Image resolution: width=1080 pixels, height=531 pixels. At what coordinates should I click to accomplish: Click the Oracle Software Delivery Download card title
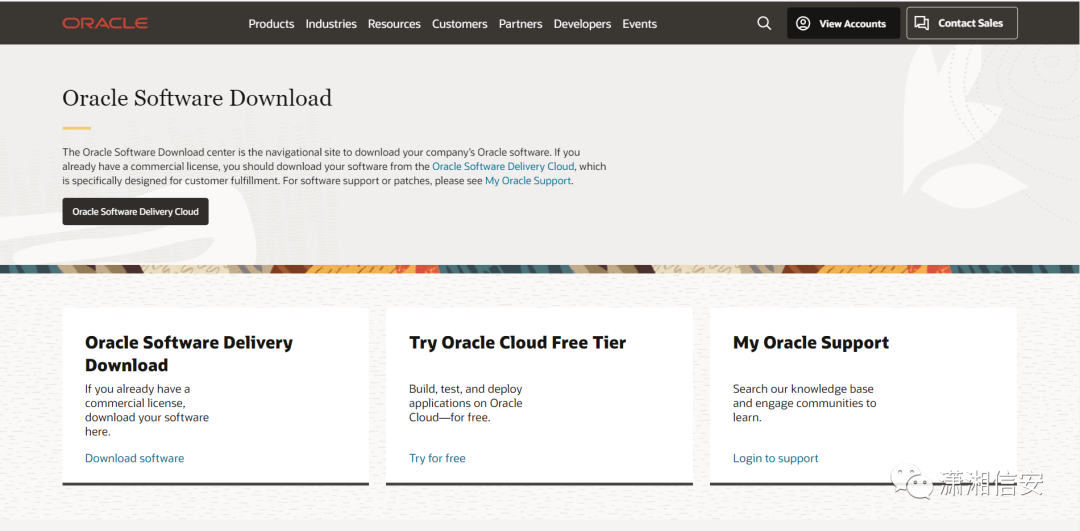[x=189, y=353]
